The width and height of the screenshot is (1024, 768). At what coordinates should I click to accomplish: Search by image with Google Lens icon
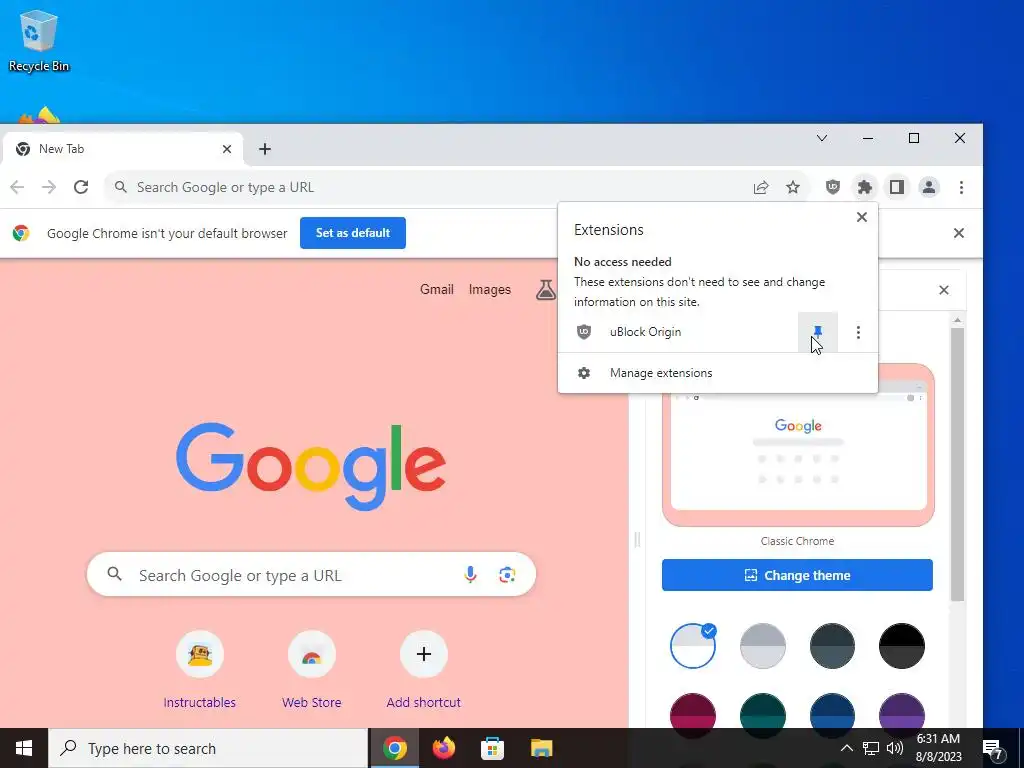(x=507, y=575)
